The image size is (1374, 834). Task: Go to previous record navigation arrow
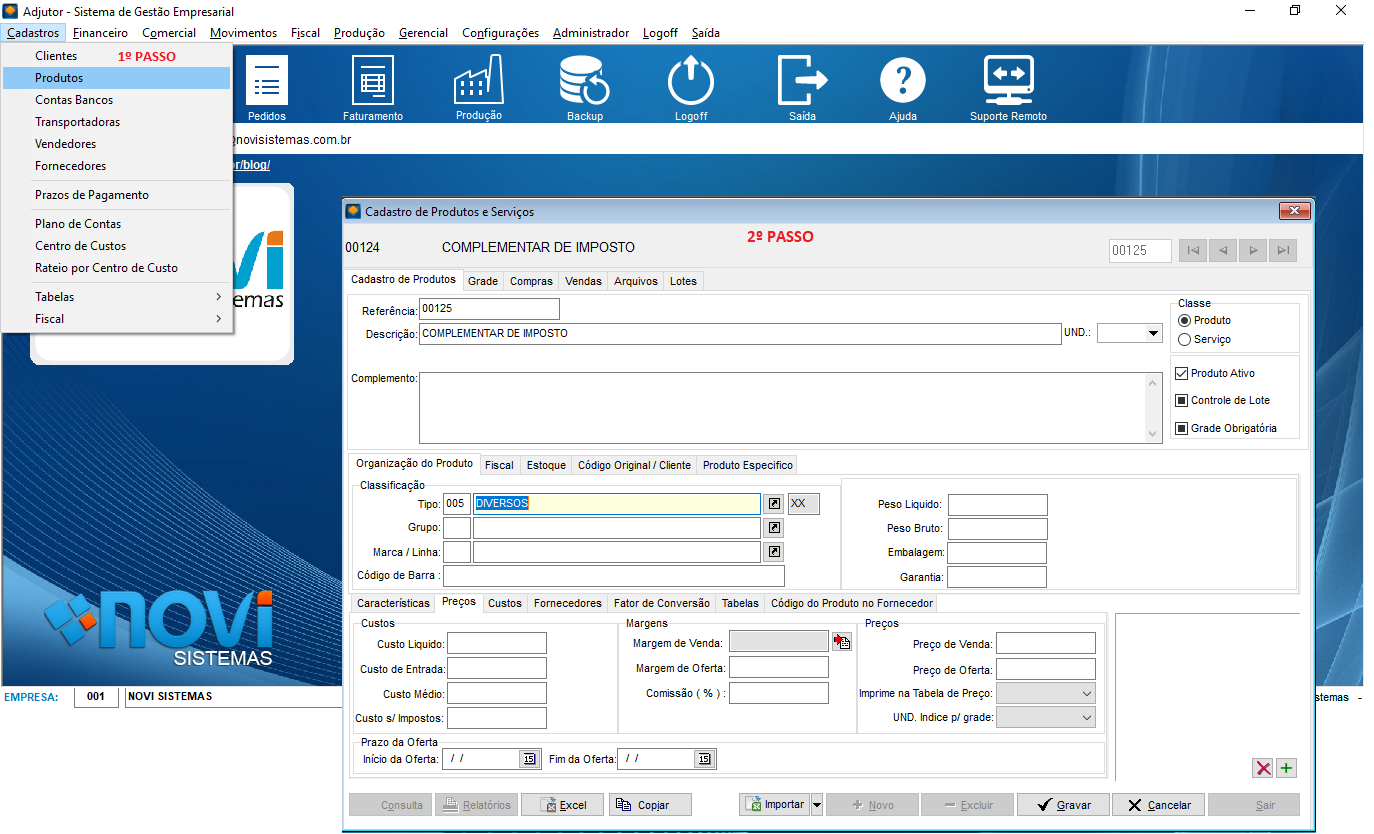[1222, 250]
